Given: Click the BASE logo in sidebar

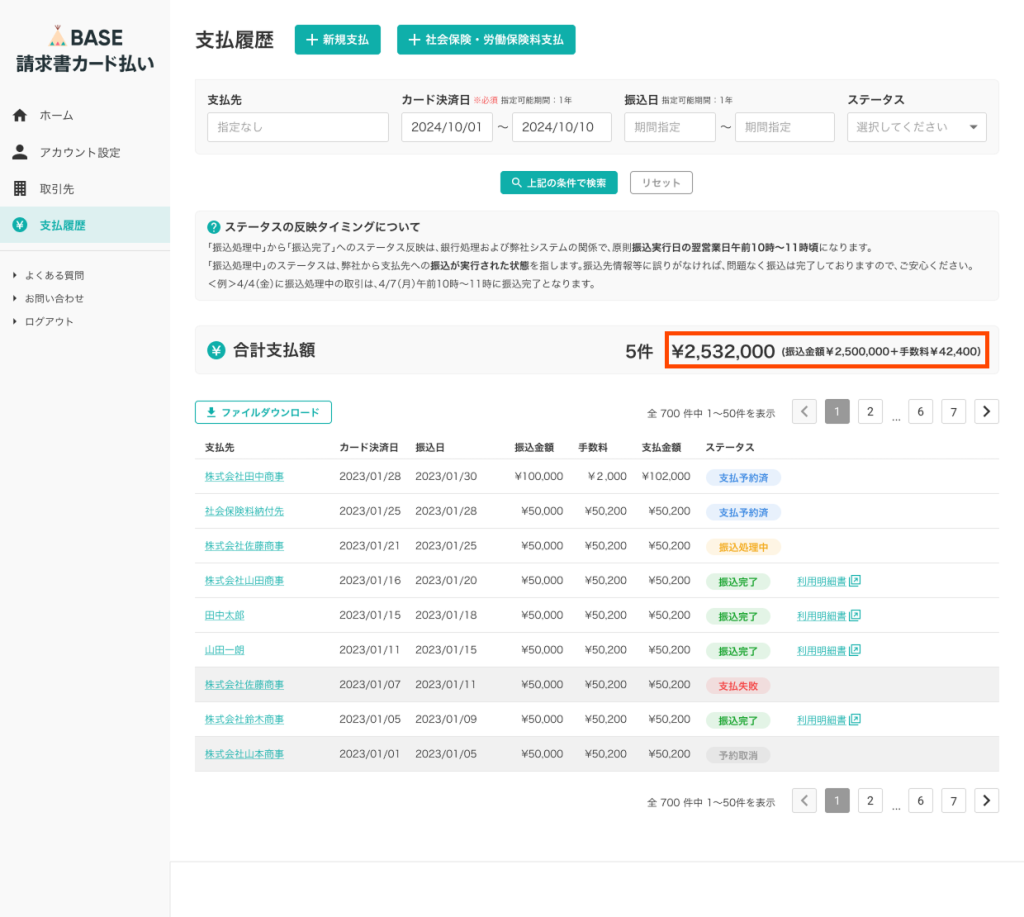Looking at the screenshot, I should (85, 38).
